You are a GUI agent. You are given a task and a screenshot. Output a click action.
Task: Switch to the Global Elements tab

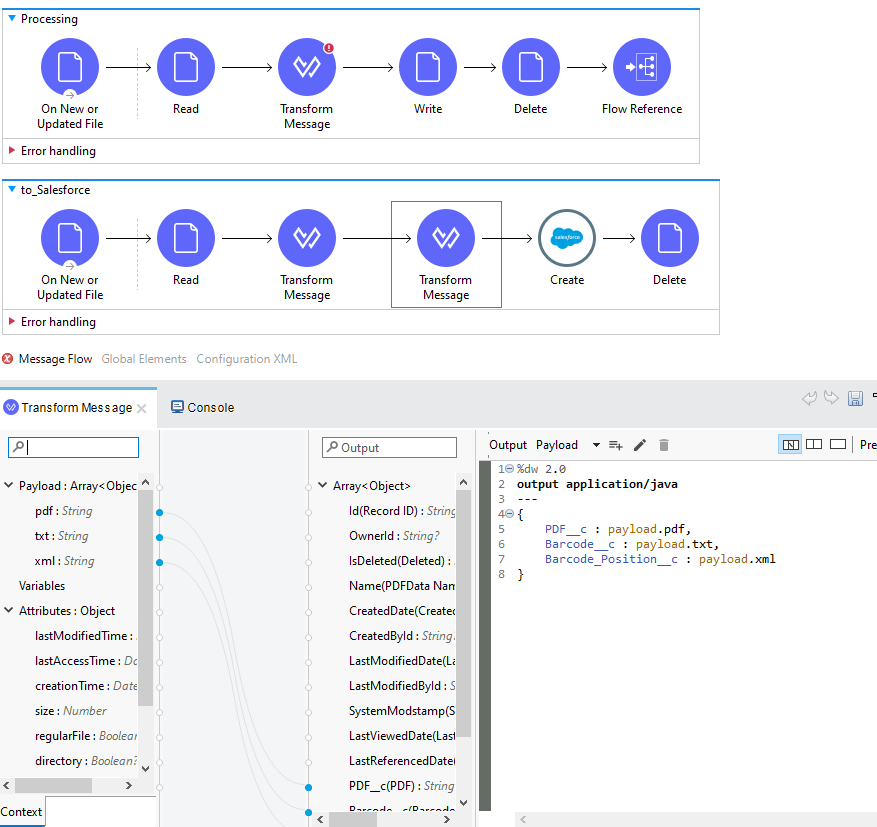pos(143,359)
